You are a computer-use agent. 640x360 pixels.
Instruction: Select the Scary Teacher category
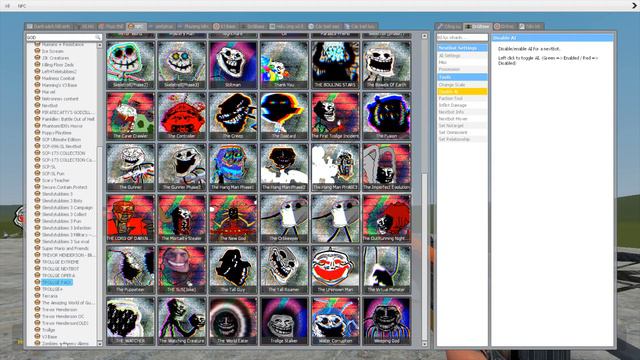pyautogui.click(x=56, y=180)
